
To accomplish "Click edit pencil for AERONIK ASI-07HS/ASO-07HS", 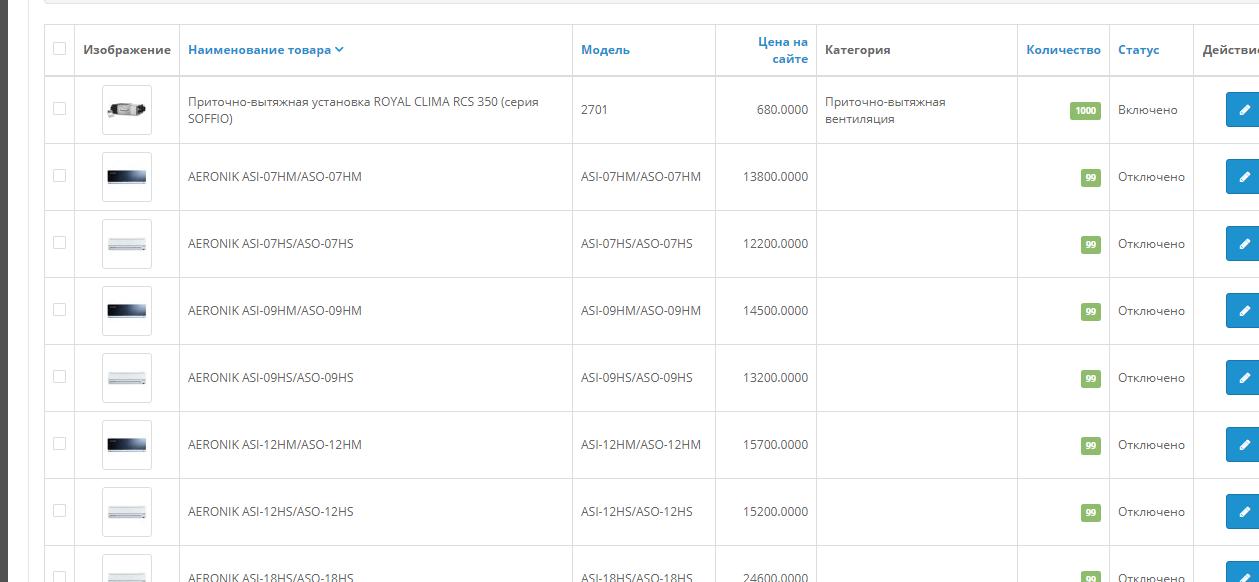I will (1243, 244).
